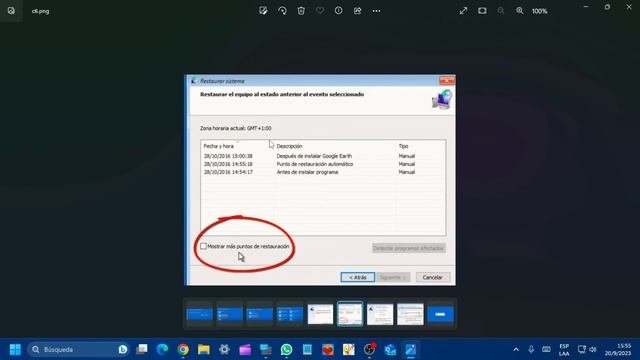This screenshot has width=640, height=360.
Task: Click the 'Cancelar' button in the dialog
Action: (x=433, y=277)
